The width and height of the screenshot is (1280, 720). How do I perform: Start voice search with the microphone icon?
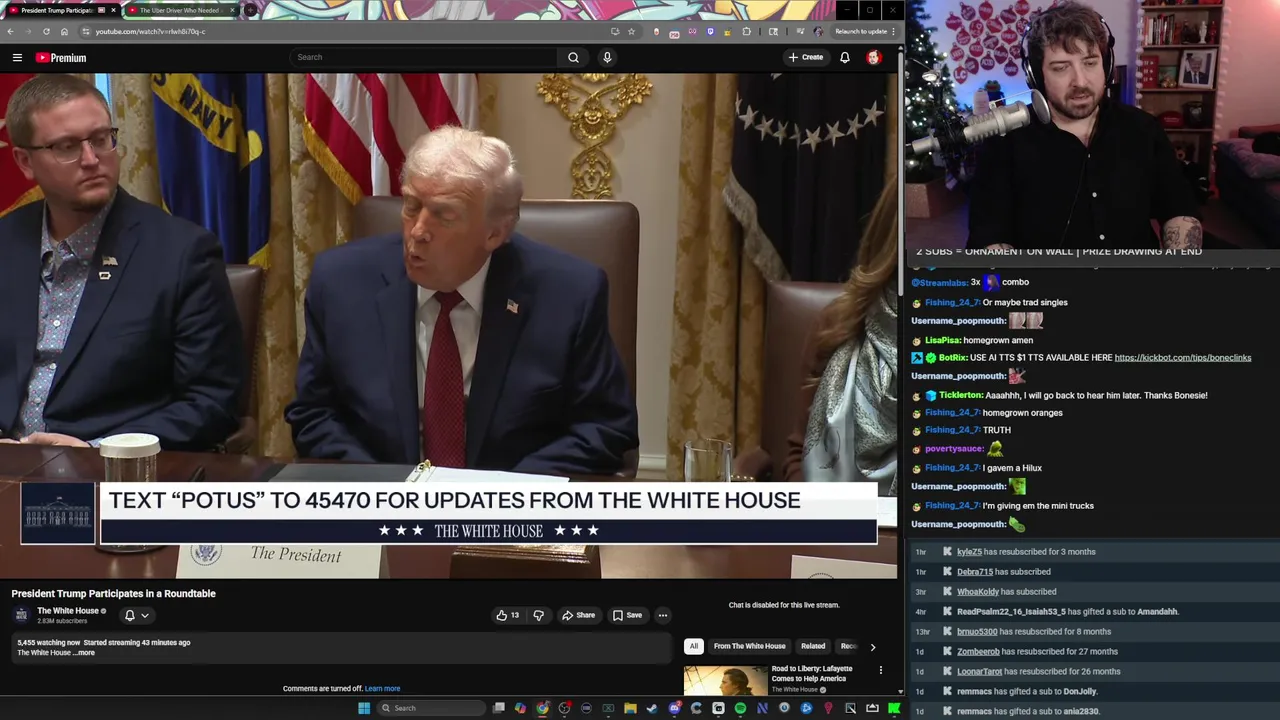(607, 57)
